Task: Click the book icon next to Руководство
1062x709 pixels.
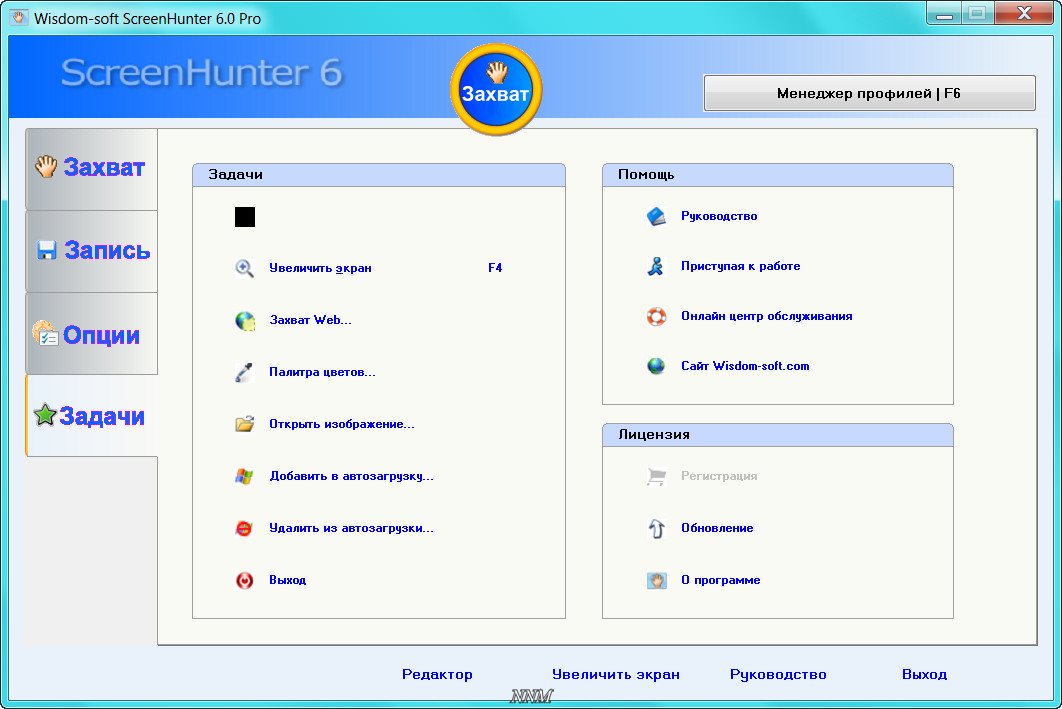Action: tap(656, 216)
